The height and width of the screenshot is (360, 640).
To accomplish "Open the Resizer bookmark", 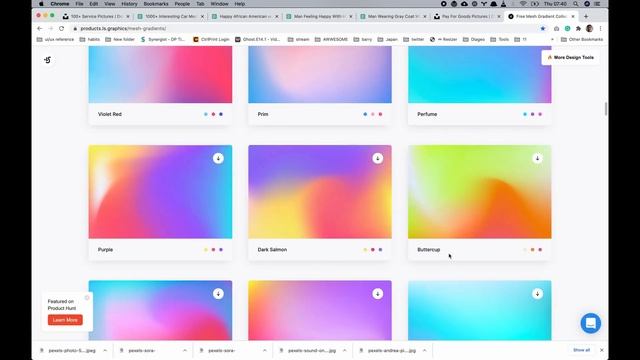I will click(444, 40).
